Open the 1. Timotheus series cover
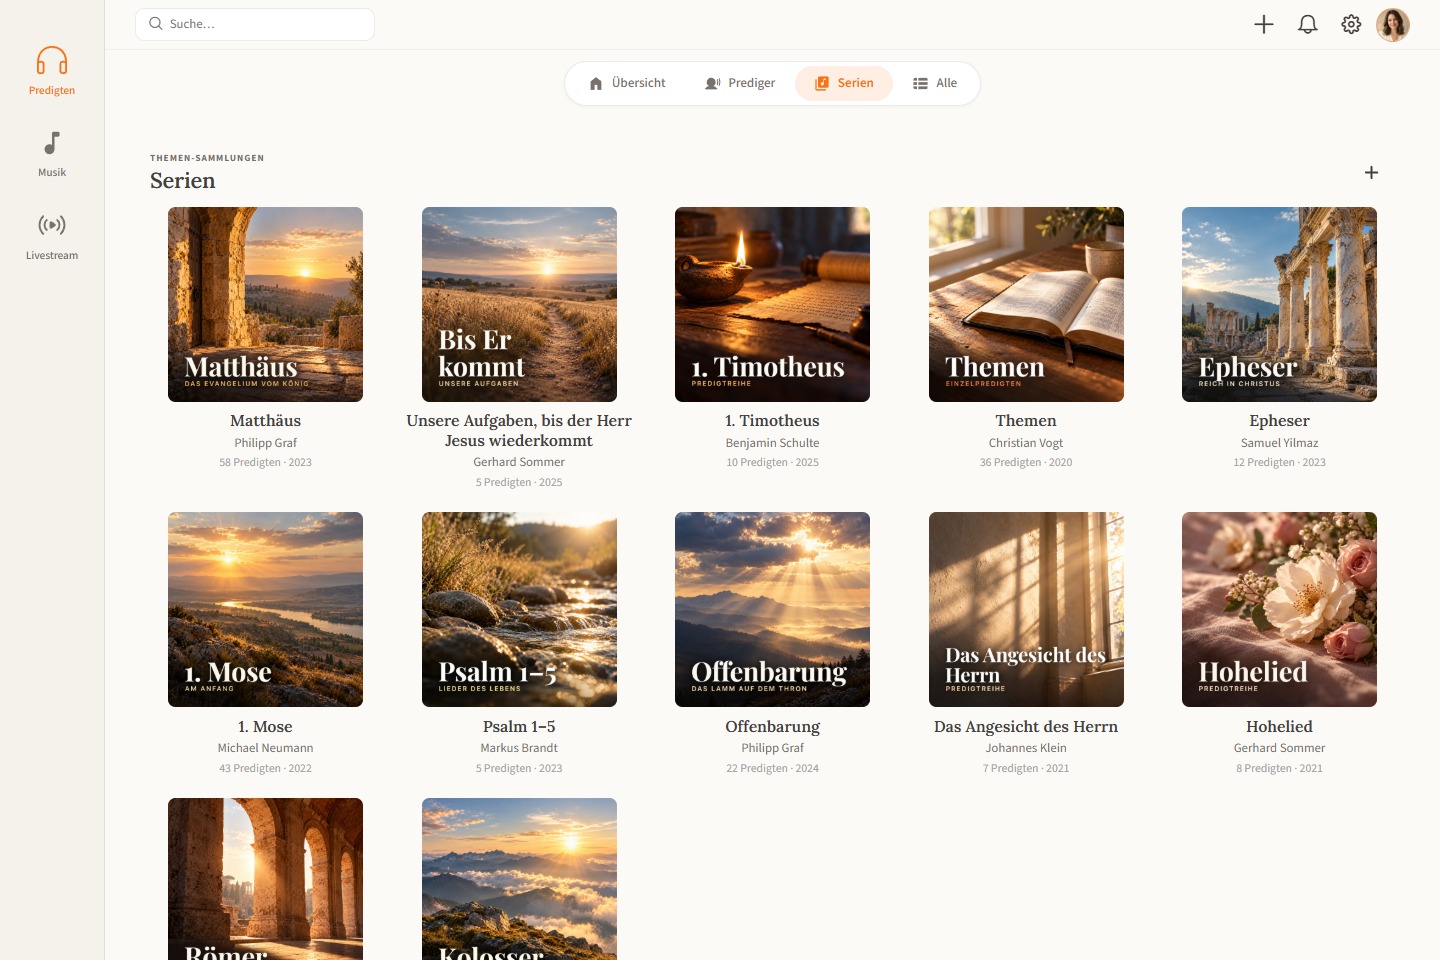The width and height of the screenshot is (1440, 960). click(x=772, y=305)
